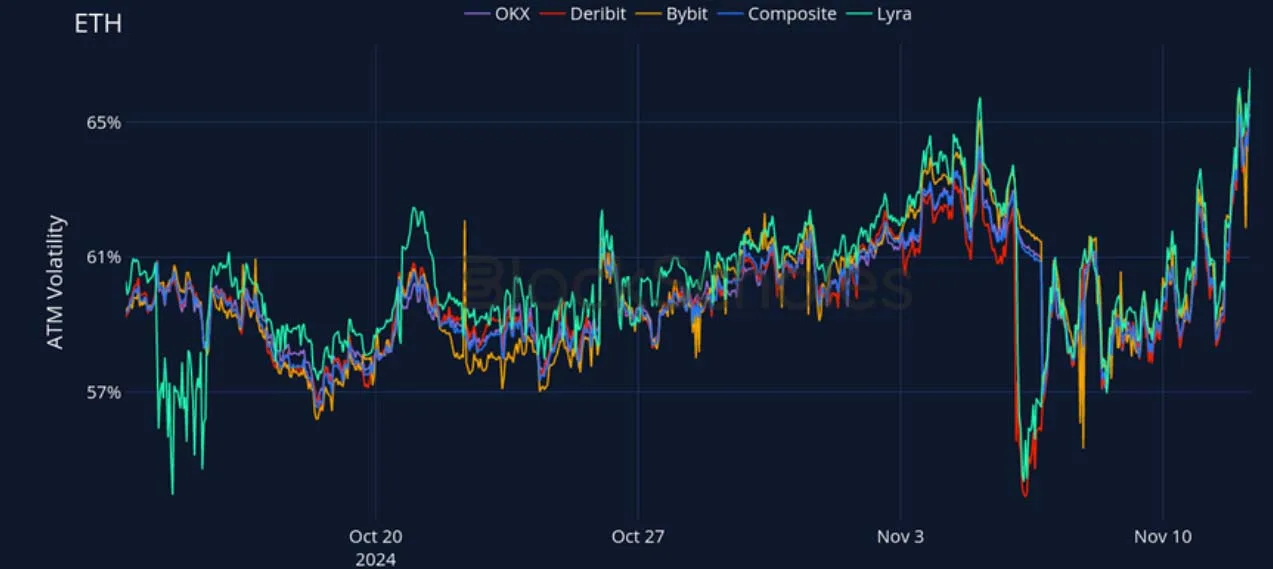Click the Nov 10 x-axis label
The height and width of the screenshot is (569, 1273).
(1163, 537)
